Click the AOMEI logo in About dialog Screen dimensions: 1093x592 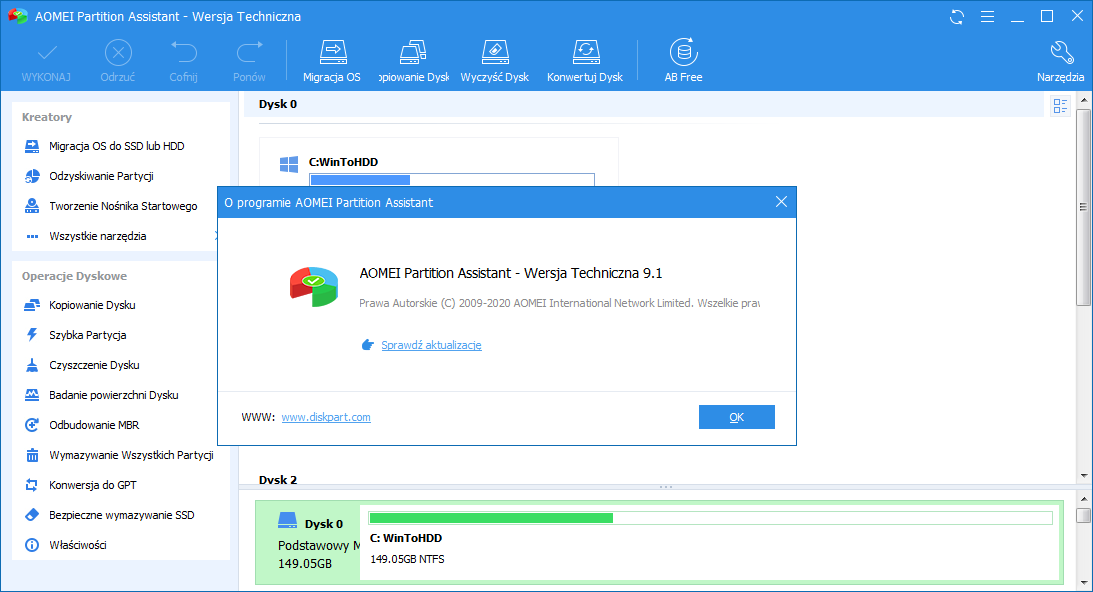click(x=314, y=286)
